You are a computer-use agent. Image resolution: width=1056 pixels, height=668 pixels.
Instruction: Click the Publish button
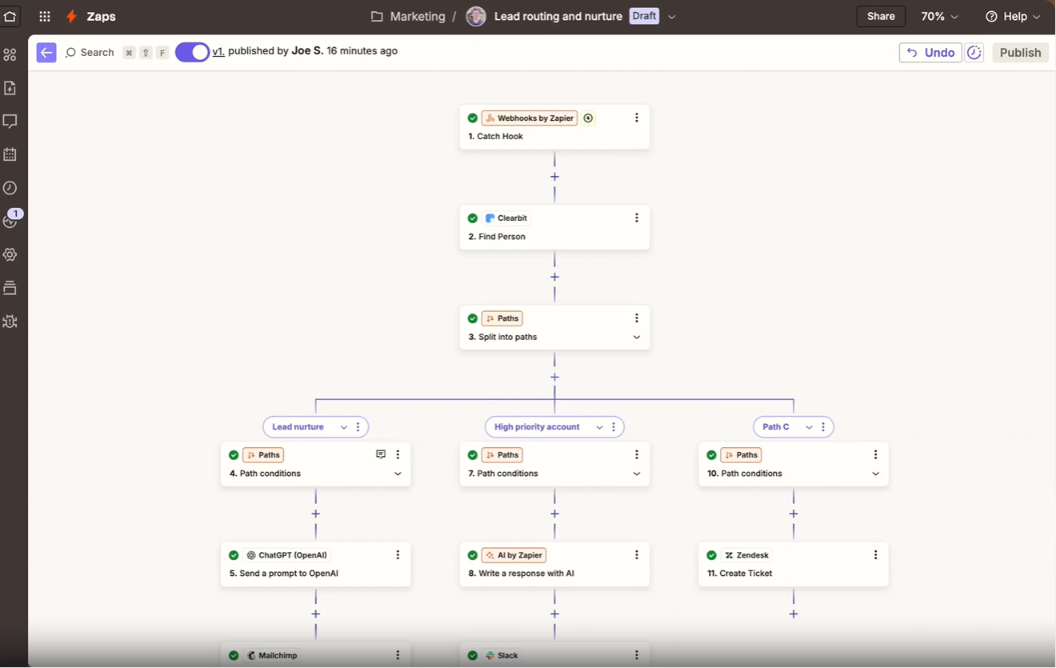(1020, 53)
